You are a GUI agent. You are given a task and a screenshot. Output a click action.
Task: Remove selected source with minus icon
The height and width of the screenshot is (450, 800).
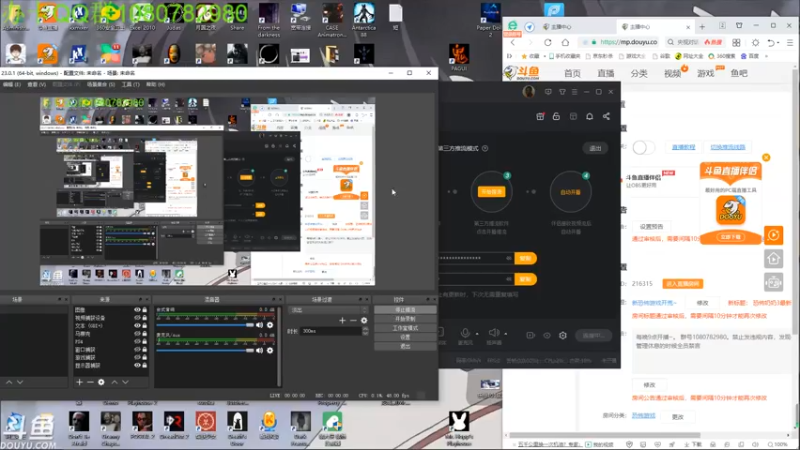click(x=90, y=382)
